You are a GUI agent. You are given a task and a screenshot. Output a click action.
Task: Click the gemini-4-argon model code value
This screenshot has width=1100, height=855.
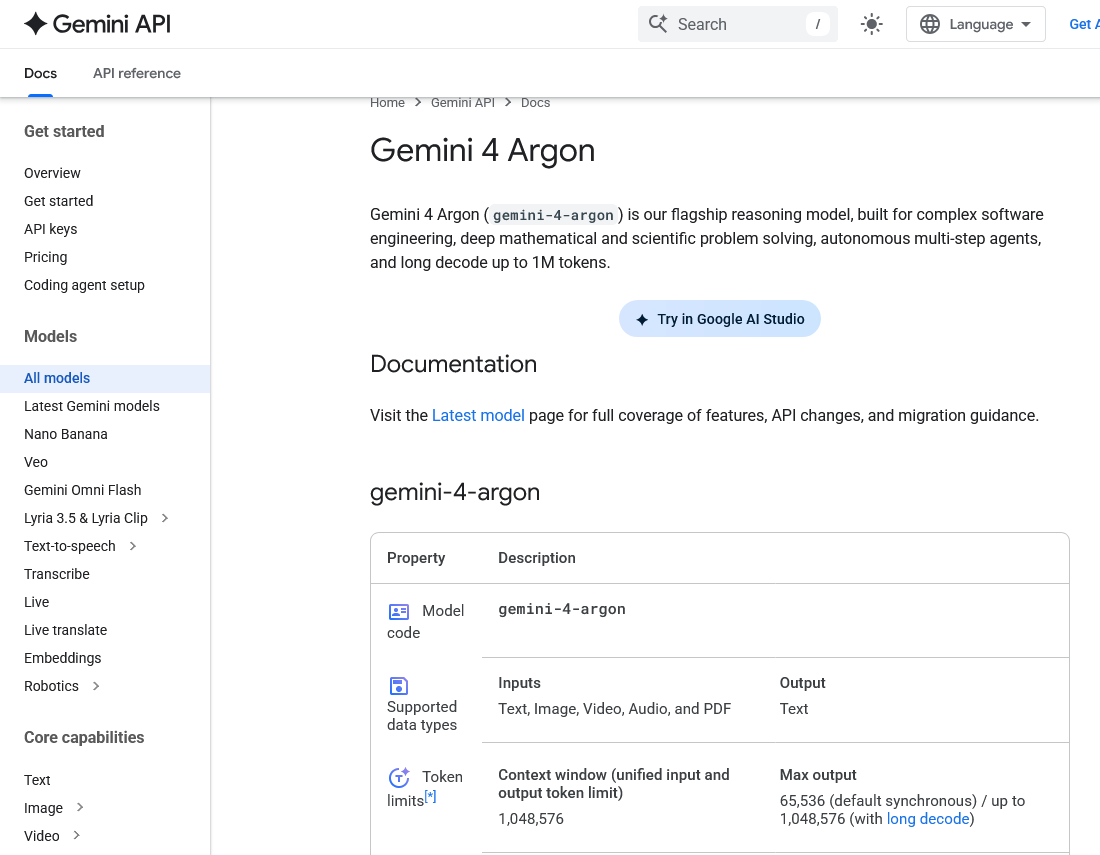pos(561,610)
